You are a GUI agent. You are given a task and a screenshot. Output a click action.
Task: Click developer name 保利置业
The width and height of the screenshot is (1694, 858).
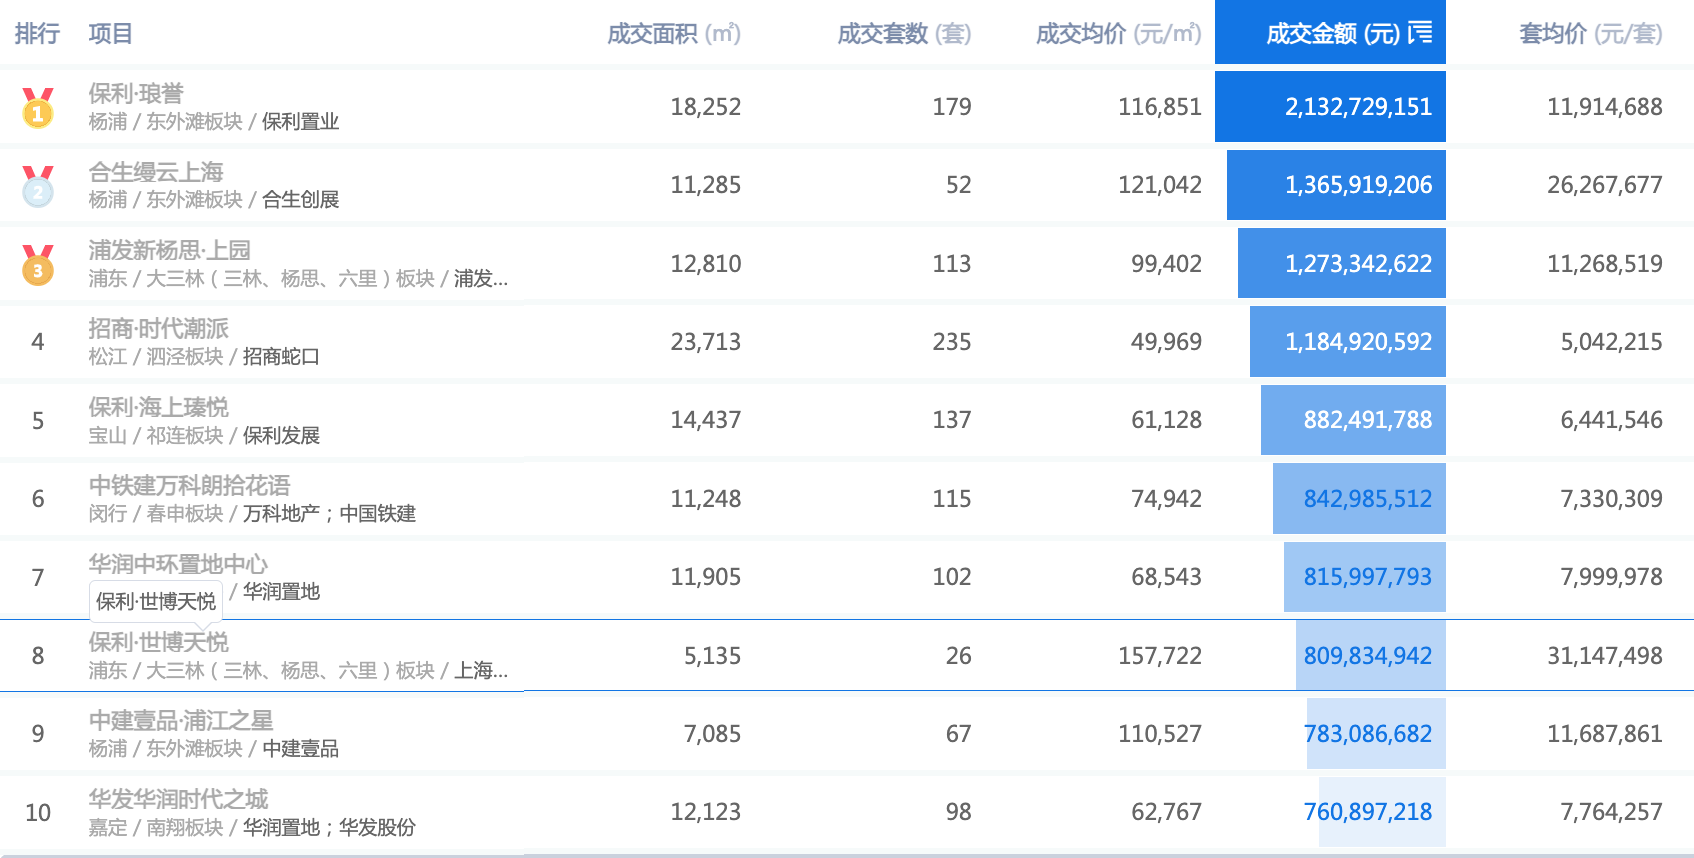(300, 122)
